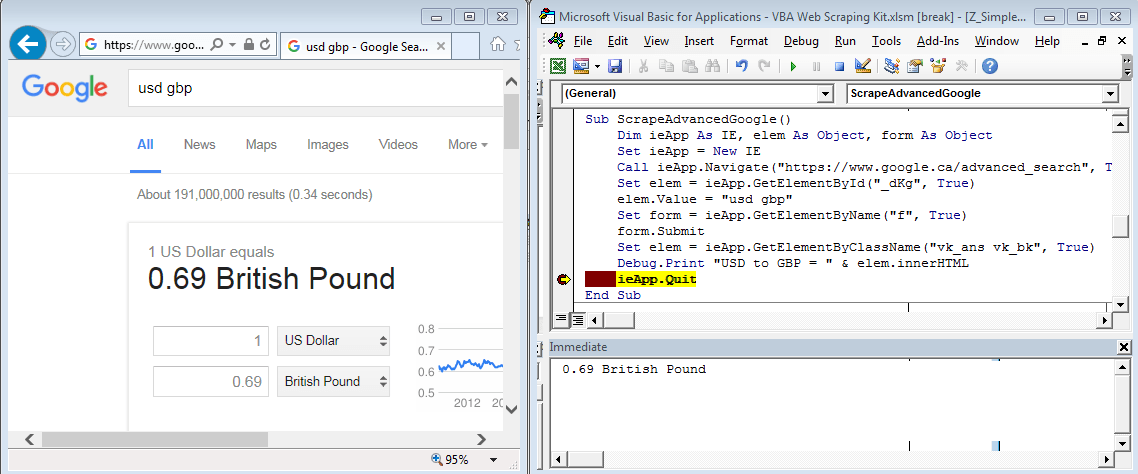Viewport: 1138px width, 474px height.
Task: Refresh the page in Internet Explorer
Action: [x=265, y=45]
